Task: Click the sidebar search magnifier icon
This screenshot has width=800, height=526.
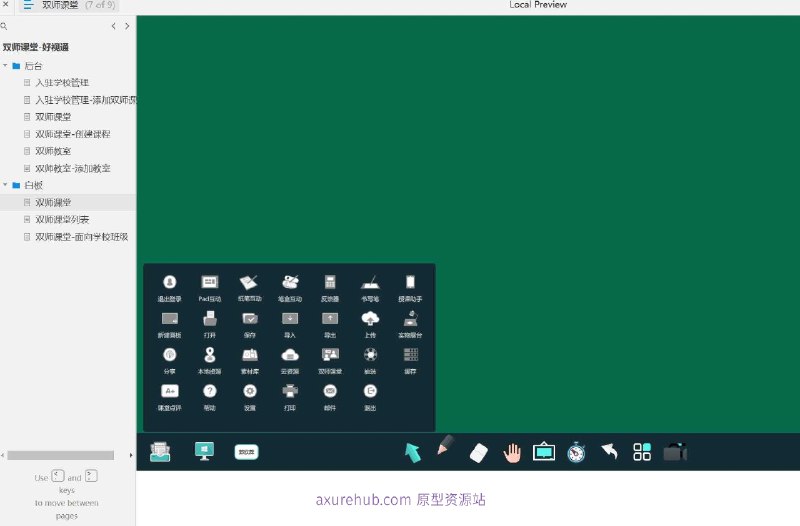Action: pos(4,26)
